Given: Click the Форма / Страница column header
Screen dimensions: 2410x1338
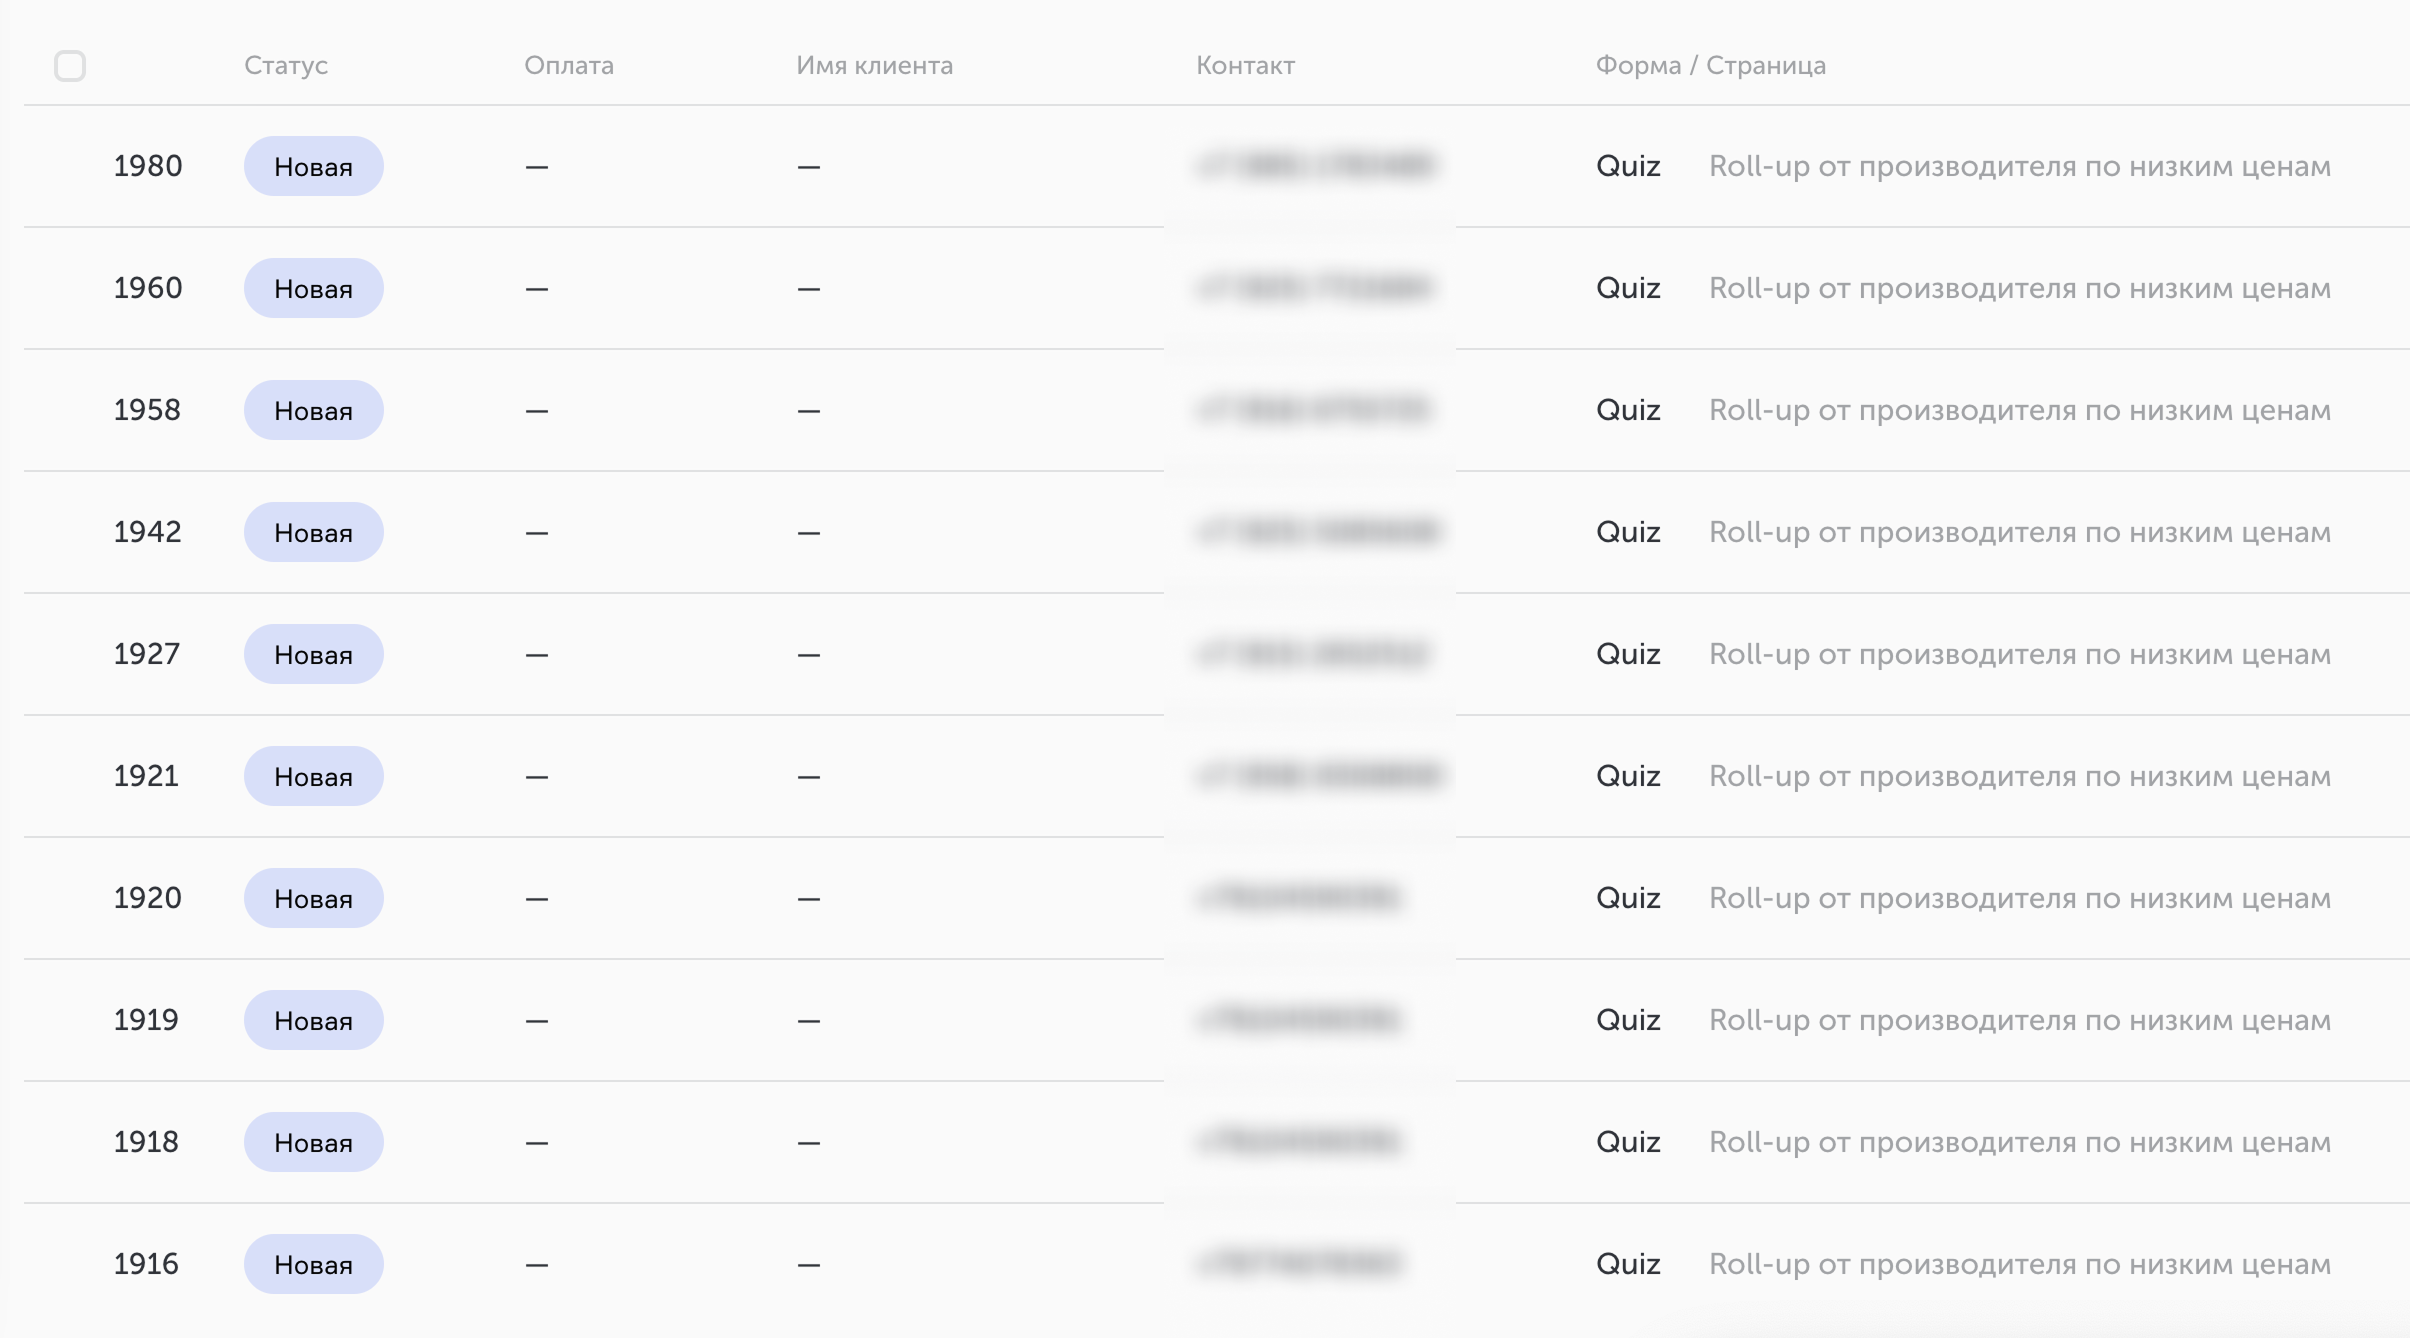Looking at the screenshot, I should coord(1711,66).
